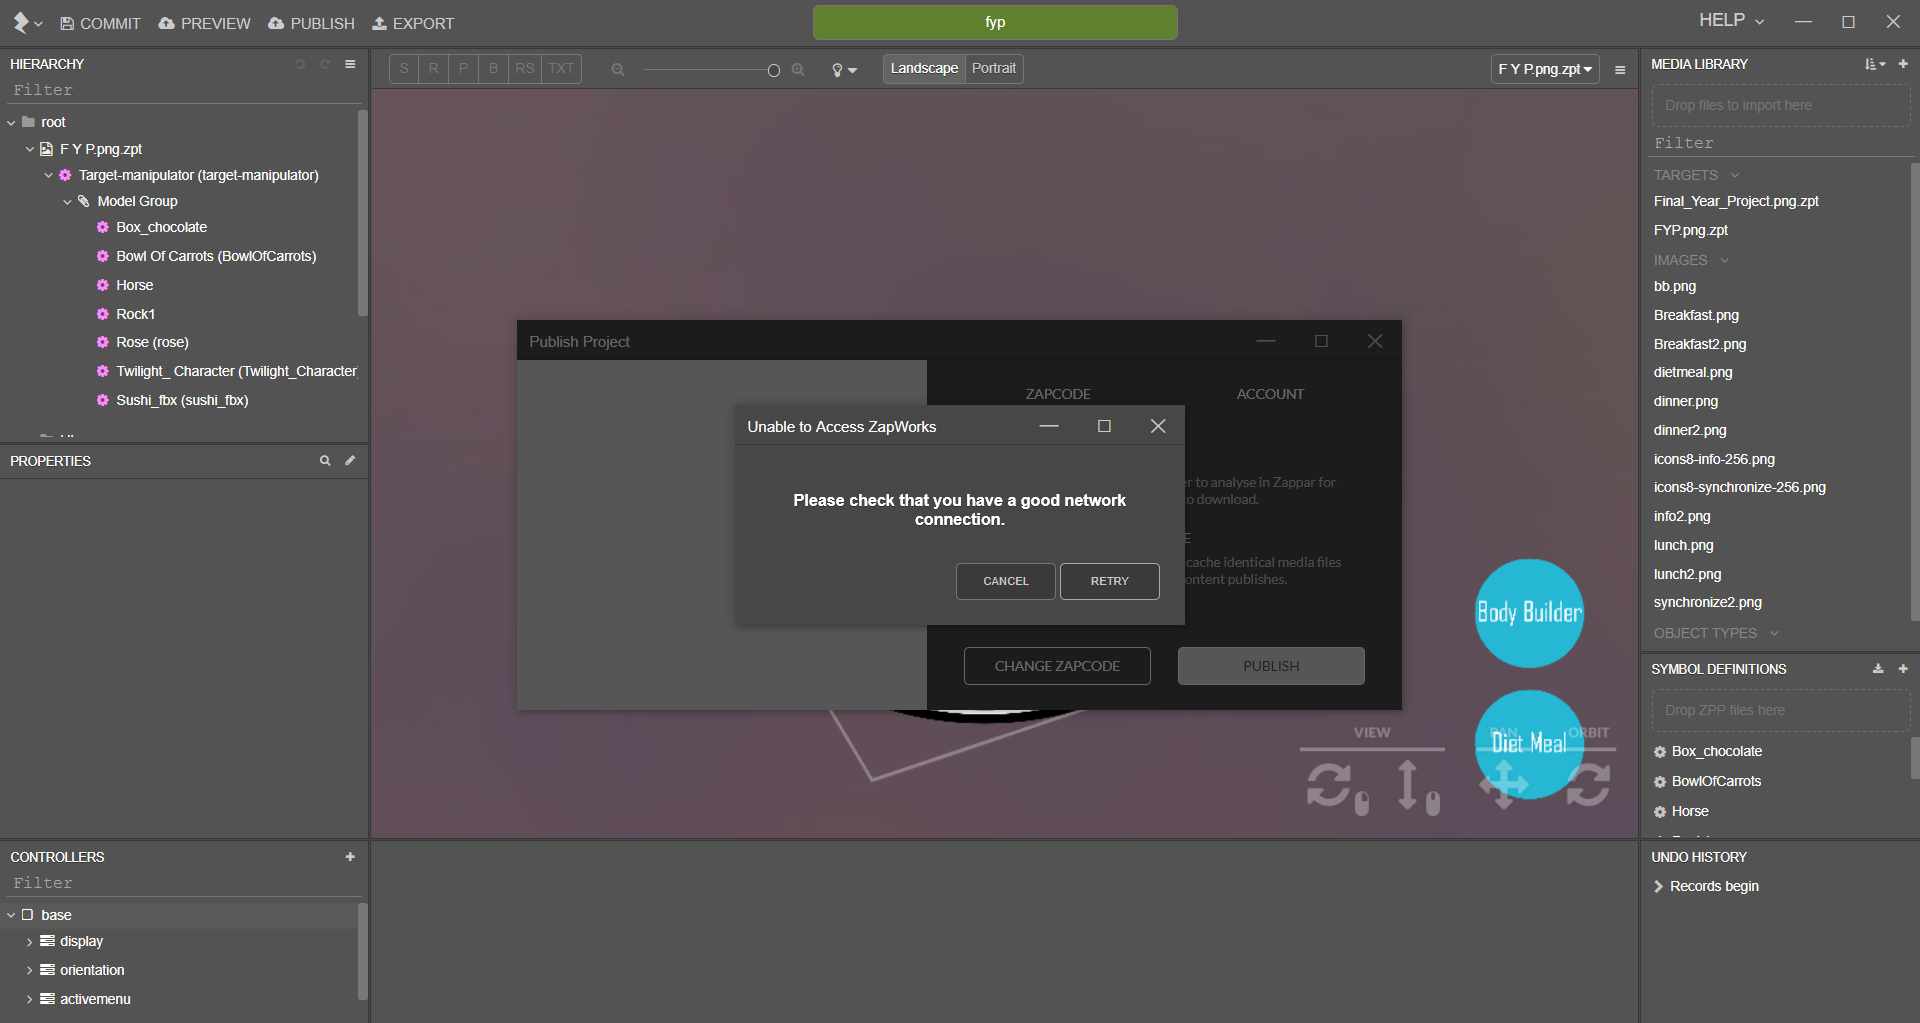Screen dimensions: 1920x1023
Task: Click the undo arrow in the Hierarchy panel
Action: (300, 63)
